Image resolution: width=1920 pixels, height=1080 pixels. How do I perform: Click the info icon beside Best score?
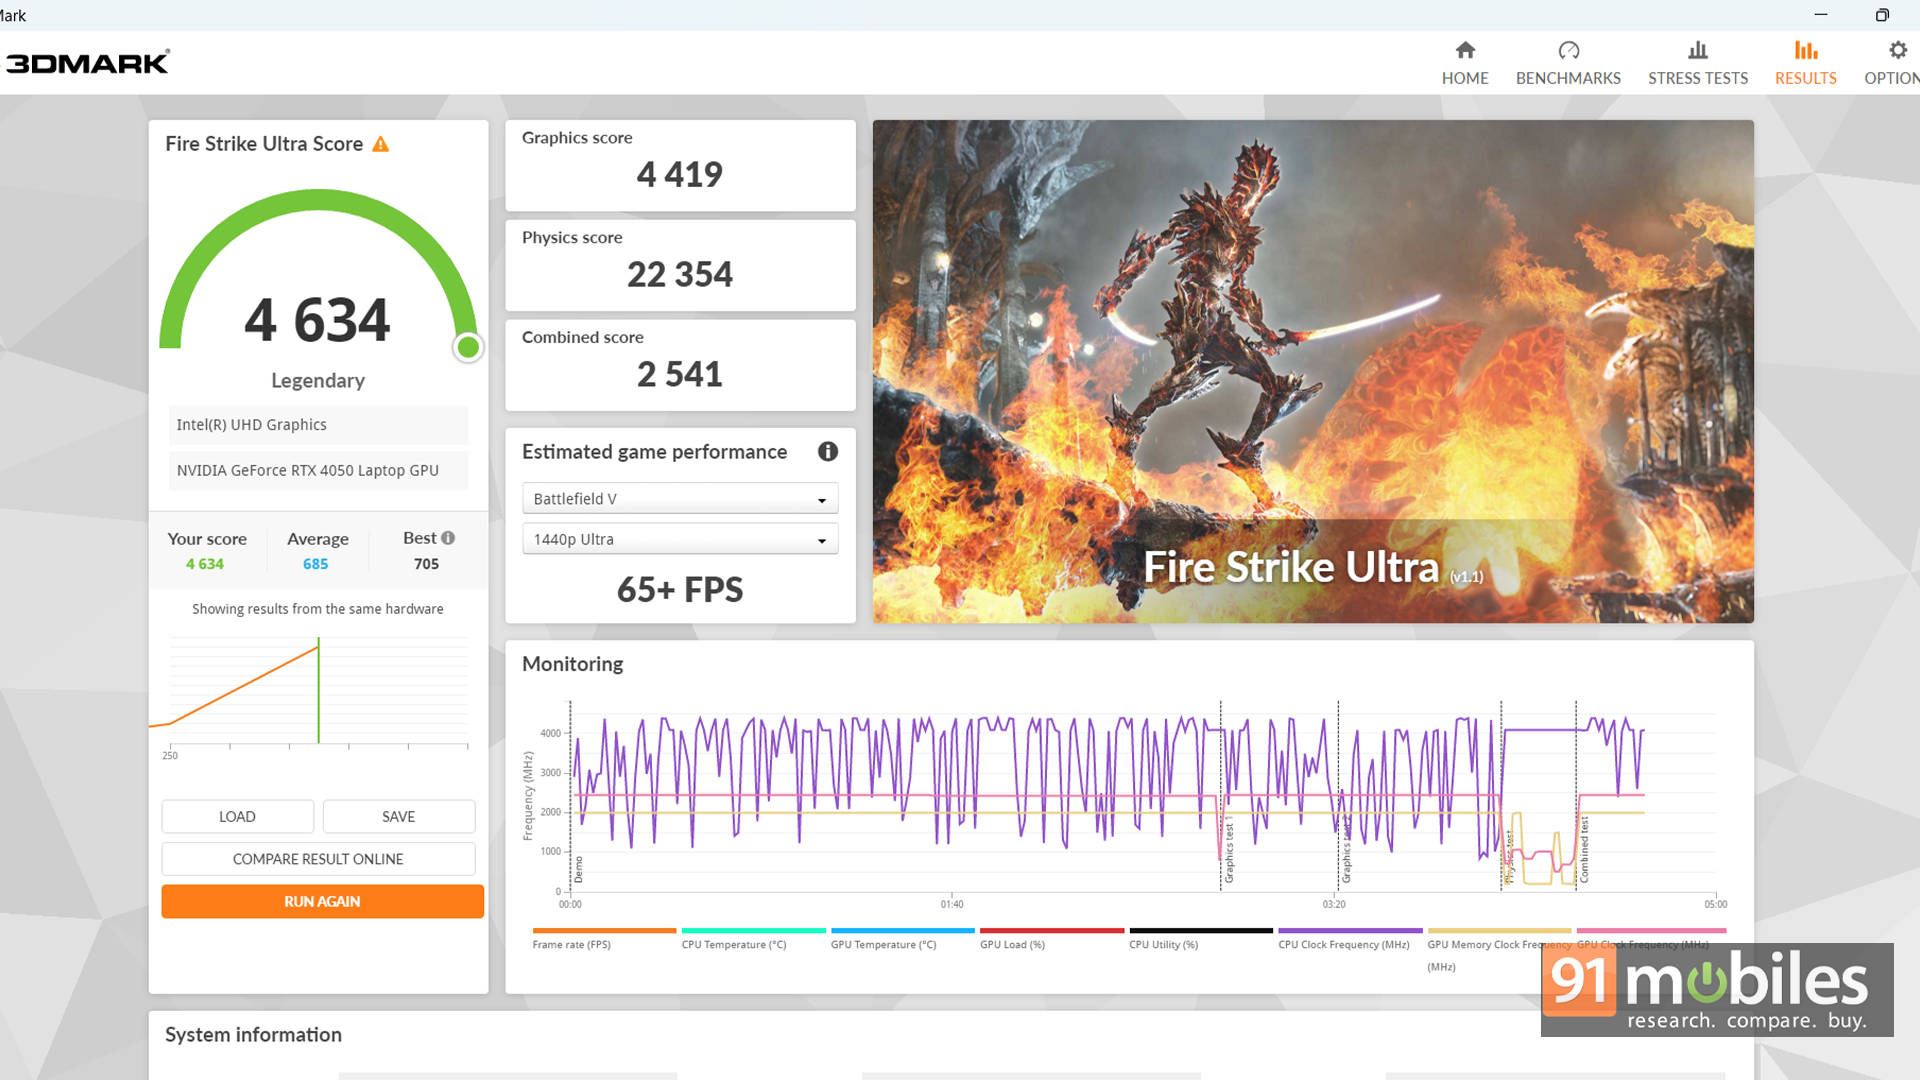coord(448,538)
